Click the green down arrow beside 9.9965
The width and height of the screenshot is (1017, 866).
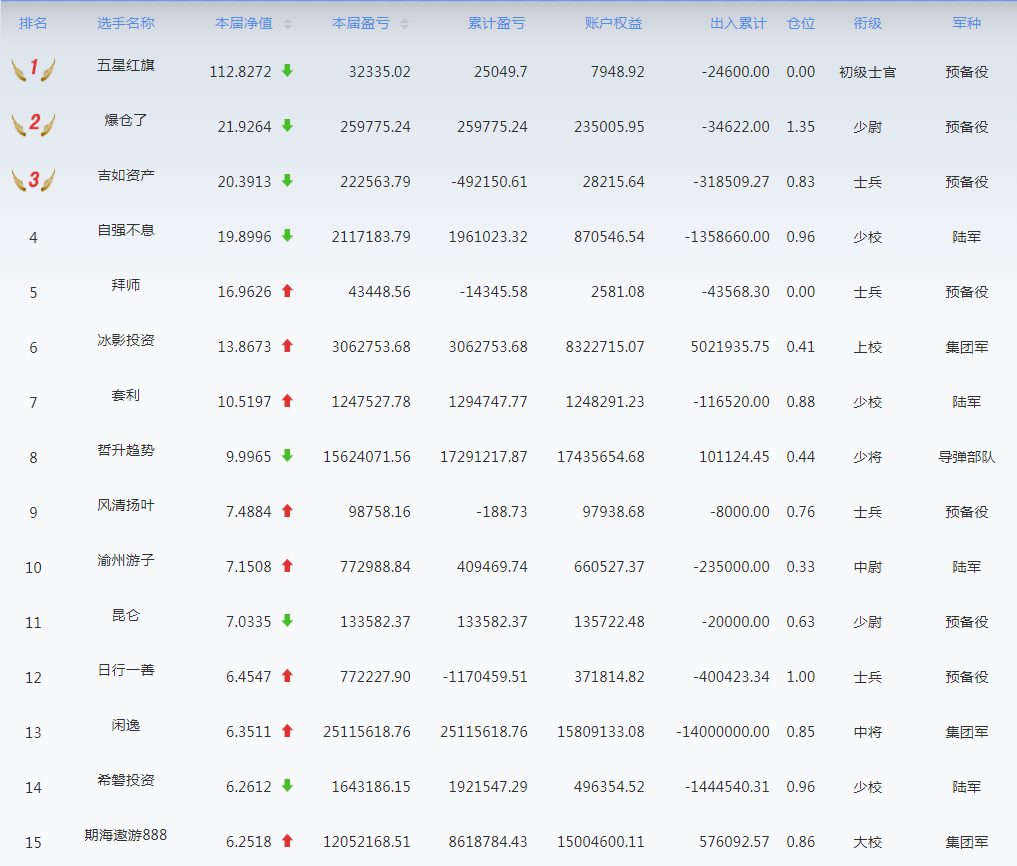[287, 456]
